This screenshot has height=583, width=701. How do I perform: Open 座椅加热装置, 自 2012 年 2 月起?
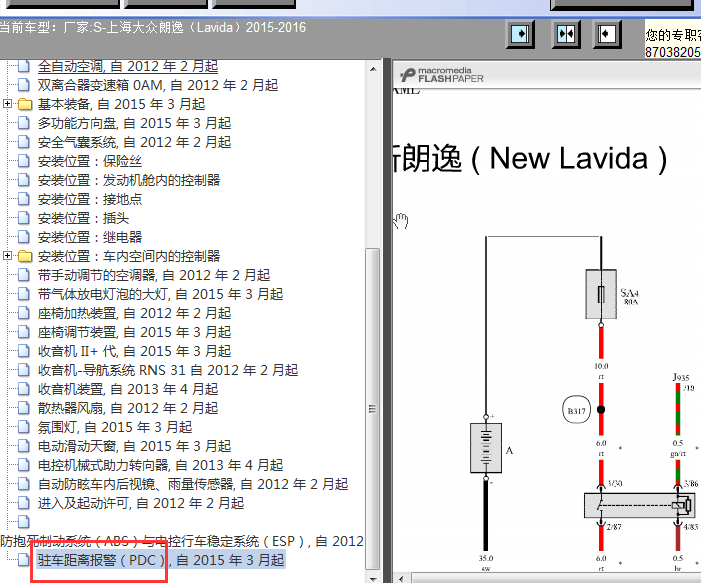(134, 313)
